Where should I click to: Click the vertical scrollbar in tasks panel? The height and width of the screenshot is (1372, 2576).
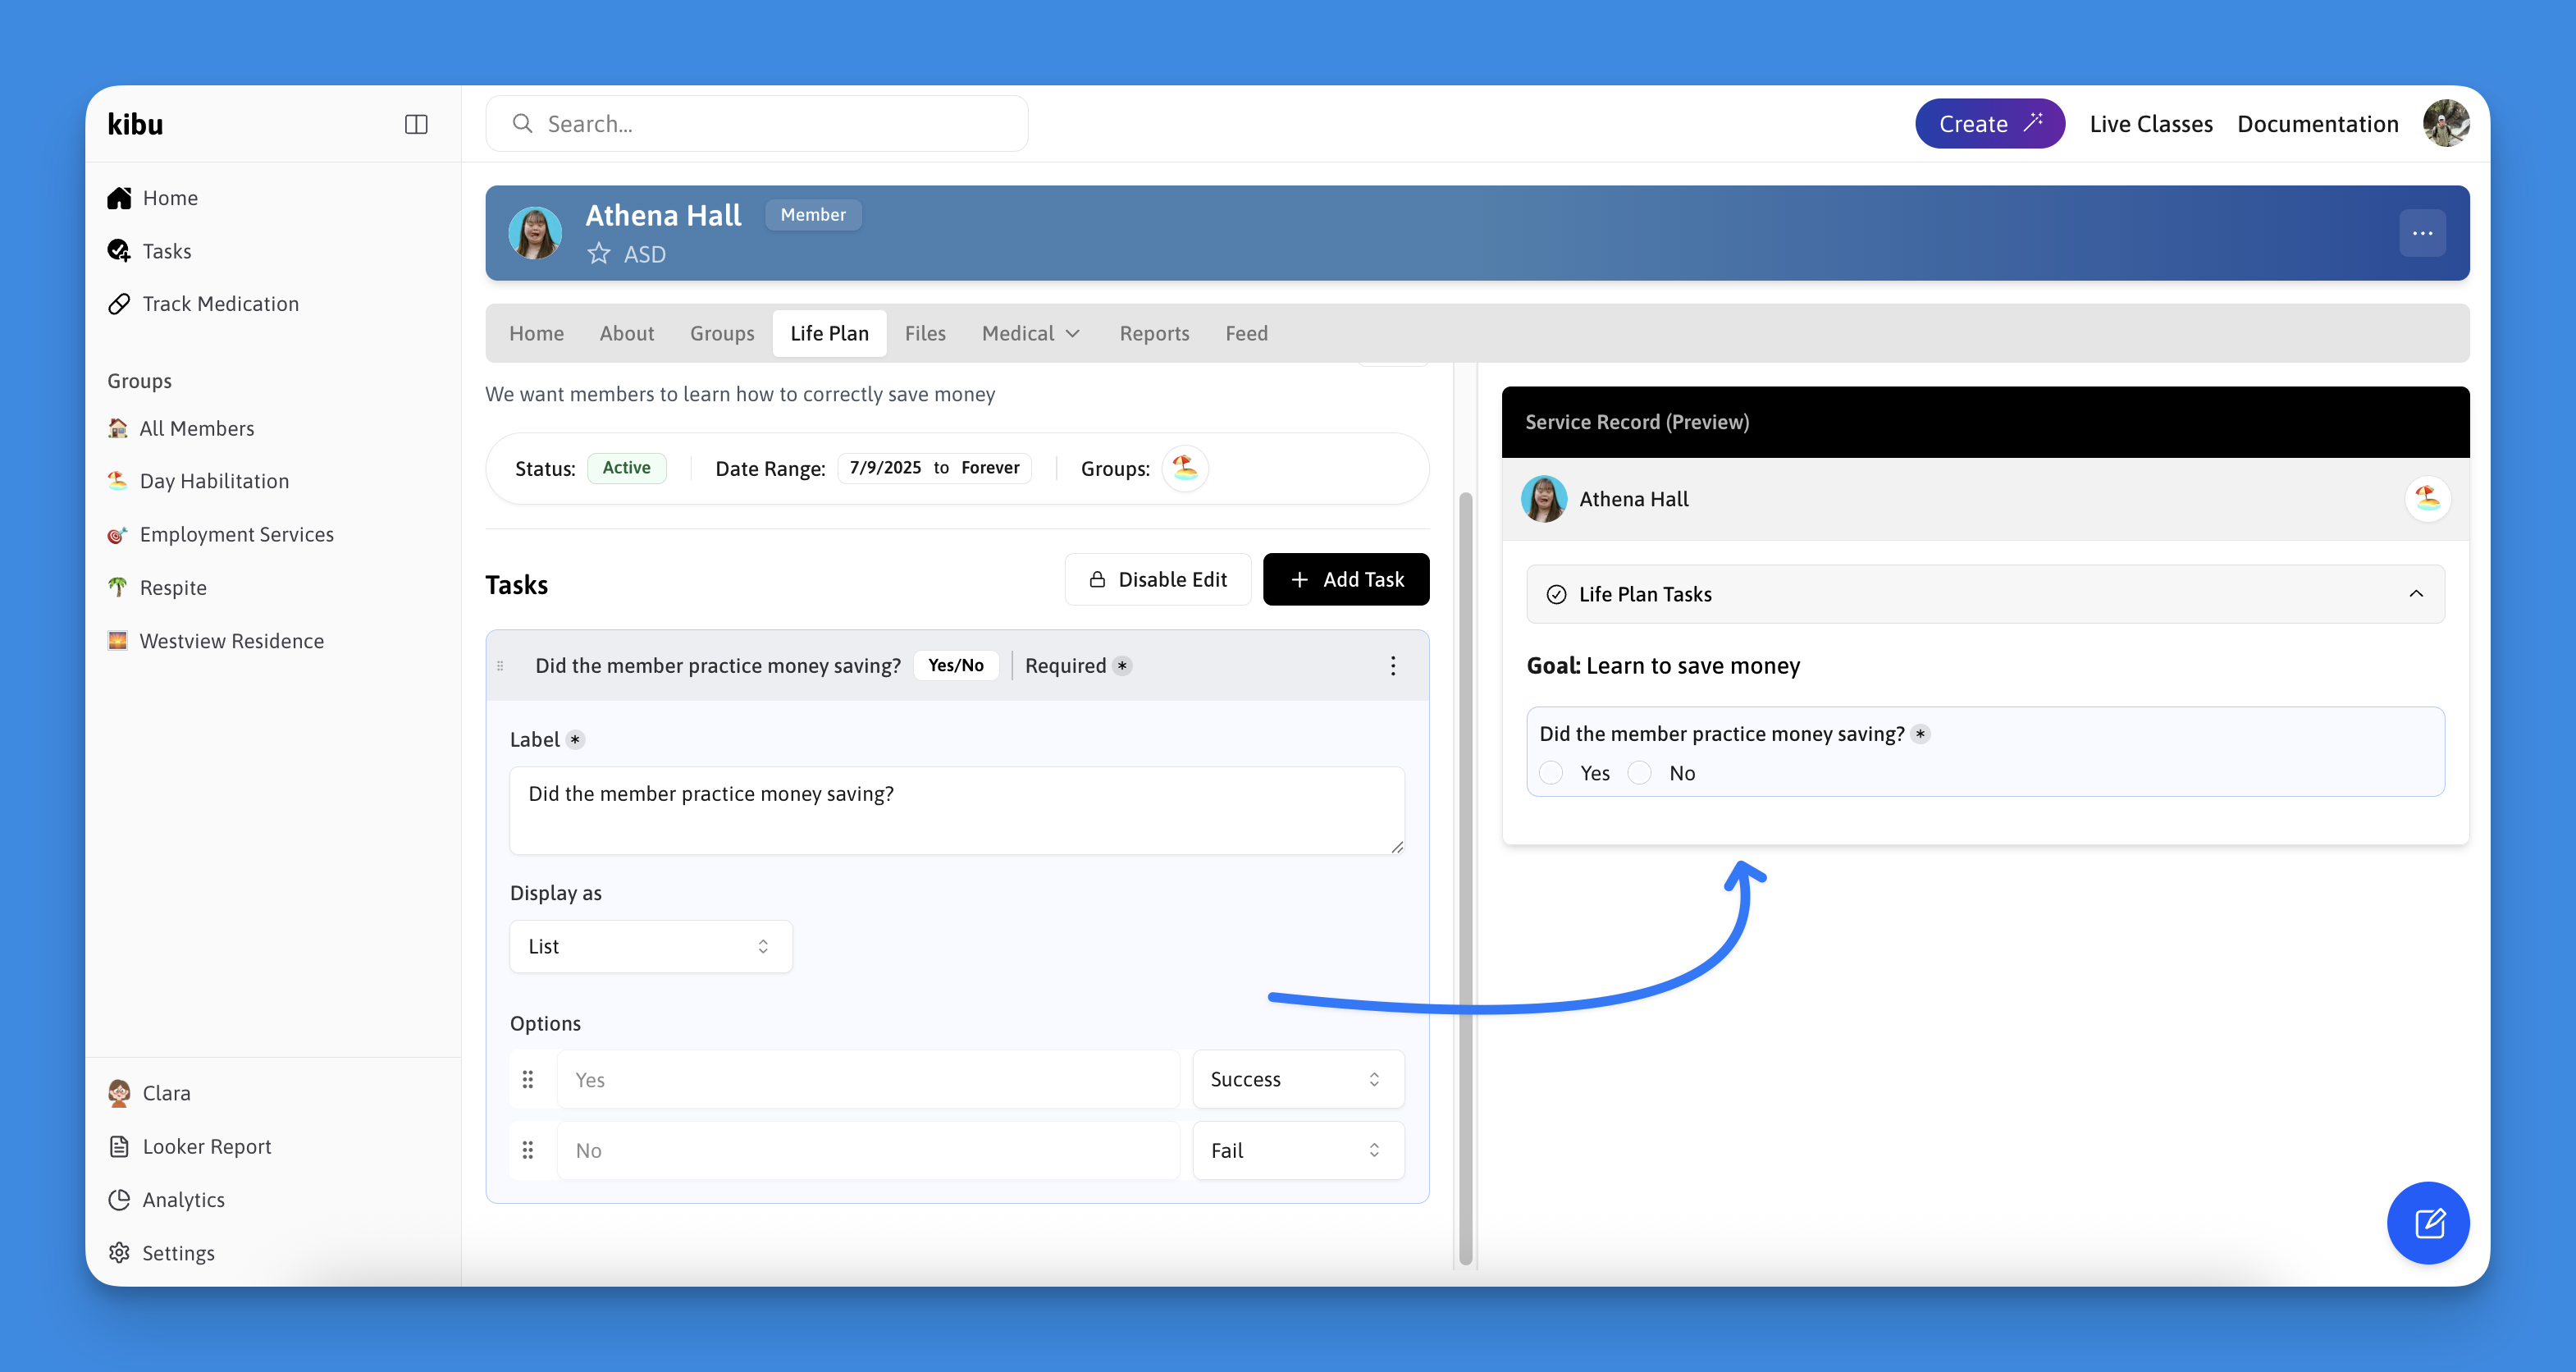coord(1465,880)
